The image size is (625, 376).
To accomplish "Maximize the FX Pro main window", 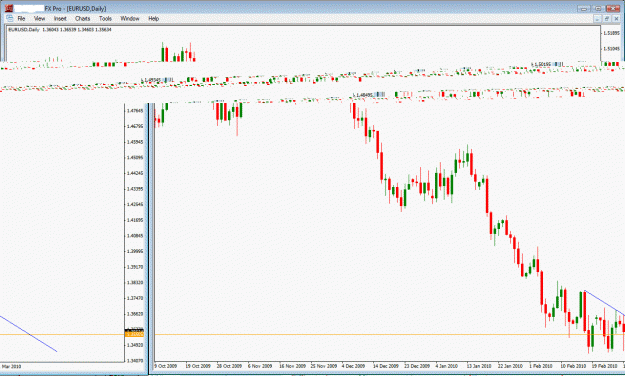I will tap(598, 8).
